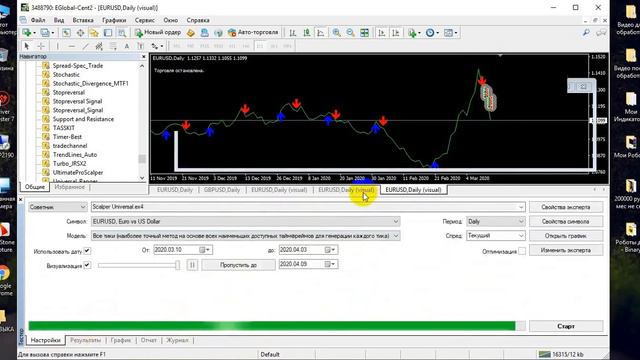Switch to the 'Результаты' tester tab
Viewport: 640px width, 360px height.
point(85,340)
